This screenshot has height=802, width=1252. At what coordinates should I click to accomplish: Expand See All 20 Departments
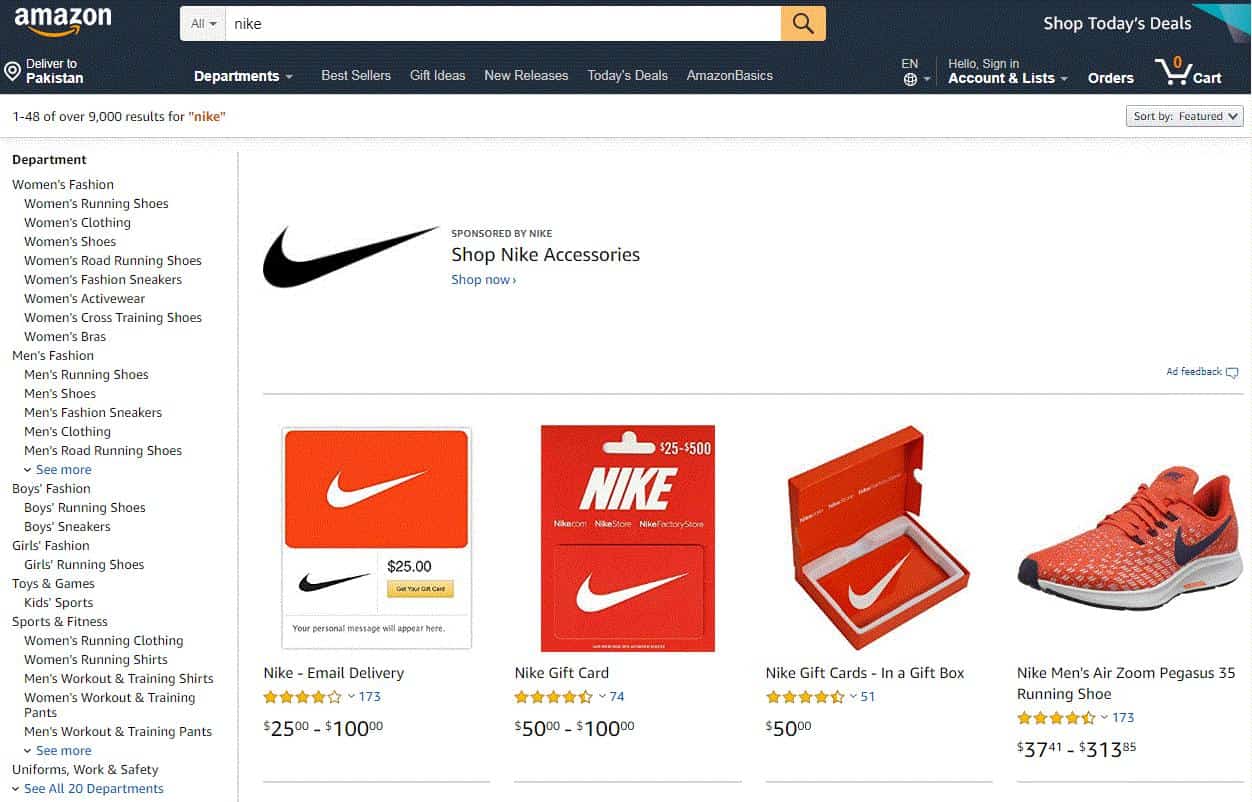(93, 788)
